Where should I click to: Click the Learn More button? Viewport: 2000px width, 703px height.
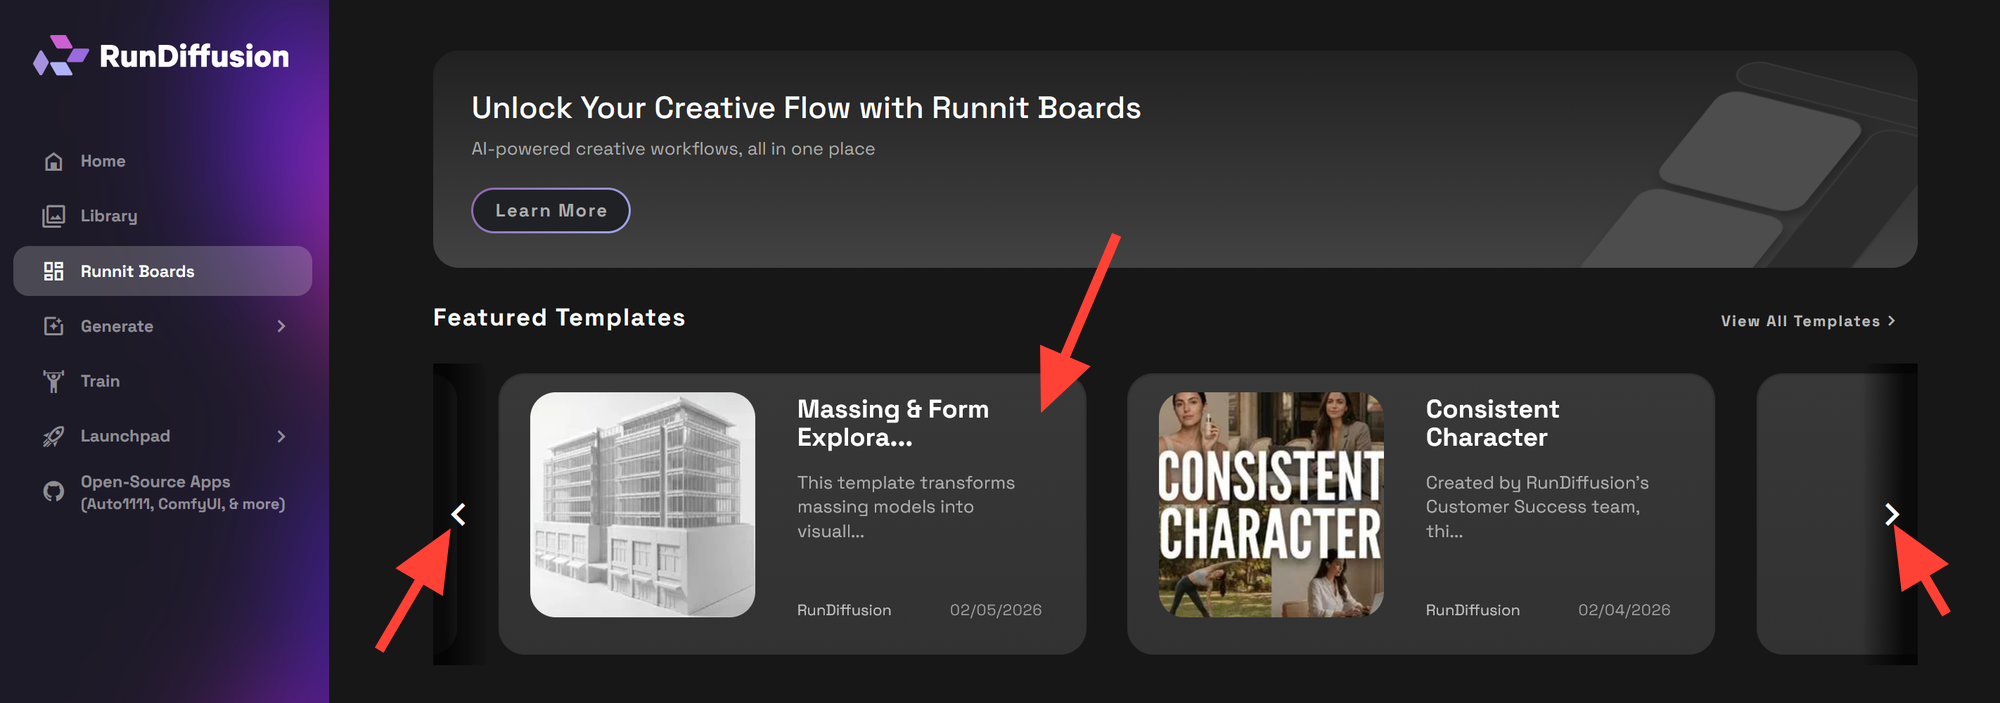[551, 210]
